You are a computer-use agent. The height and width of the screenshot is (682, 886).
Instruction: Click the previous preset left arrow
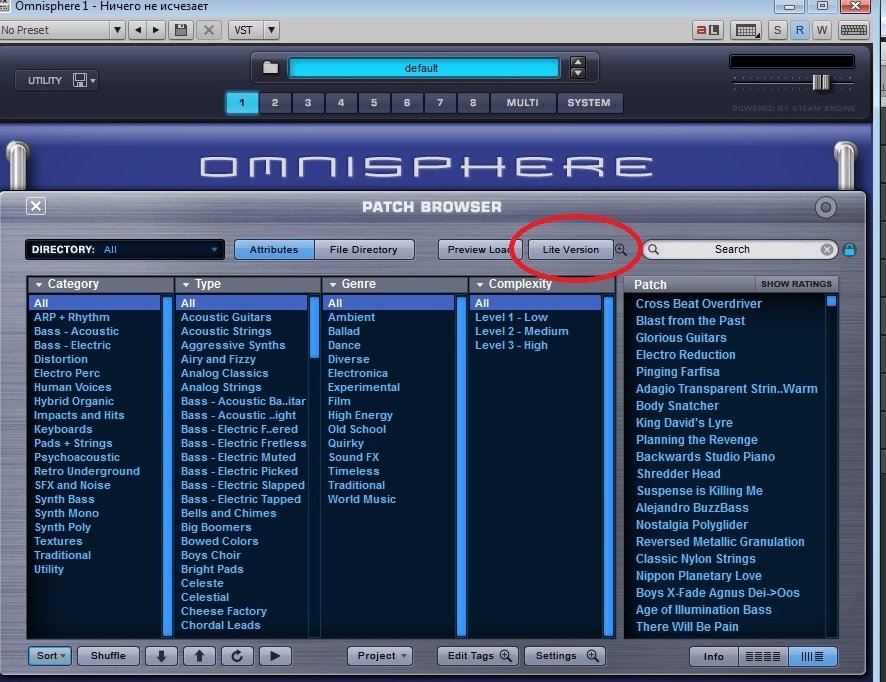pos(138,30)
